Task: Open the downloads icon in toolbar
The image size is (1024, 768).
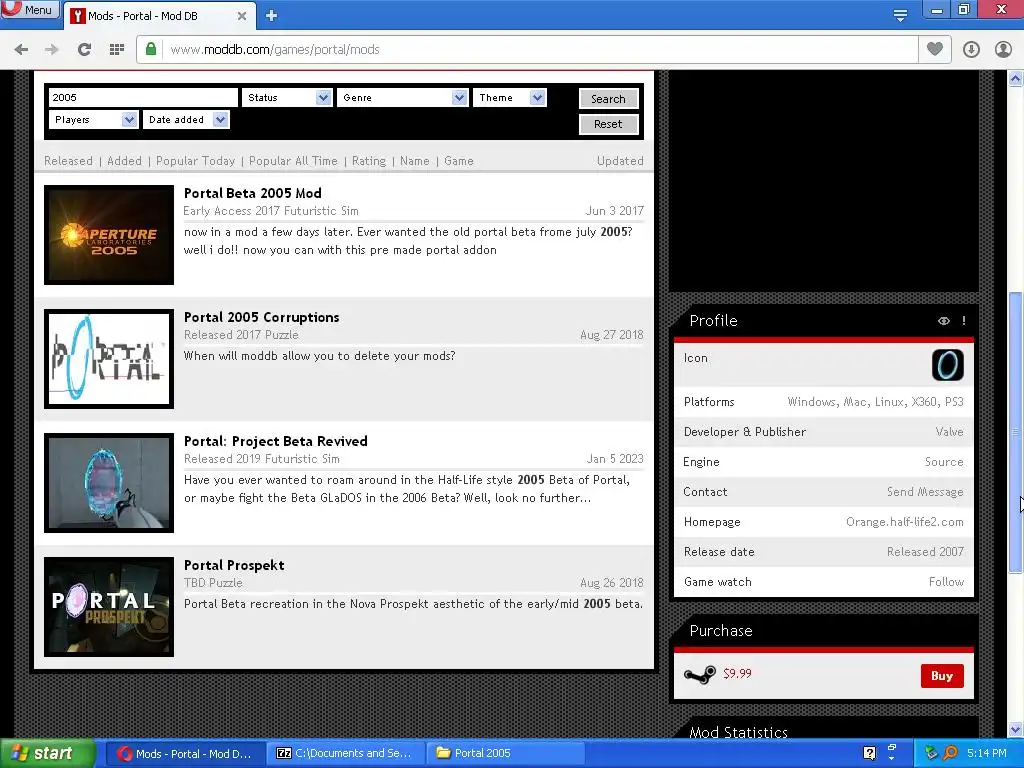Action: [x=971, y=50]
